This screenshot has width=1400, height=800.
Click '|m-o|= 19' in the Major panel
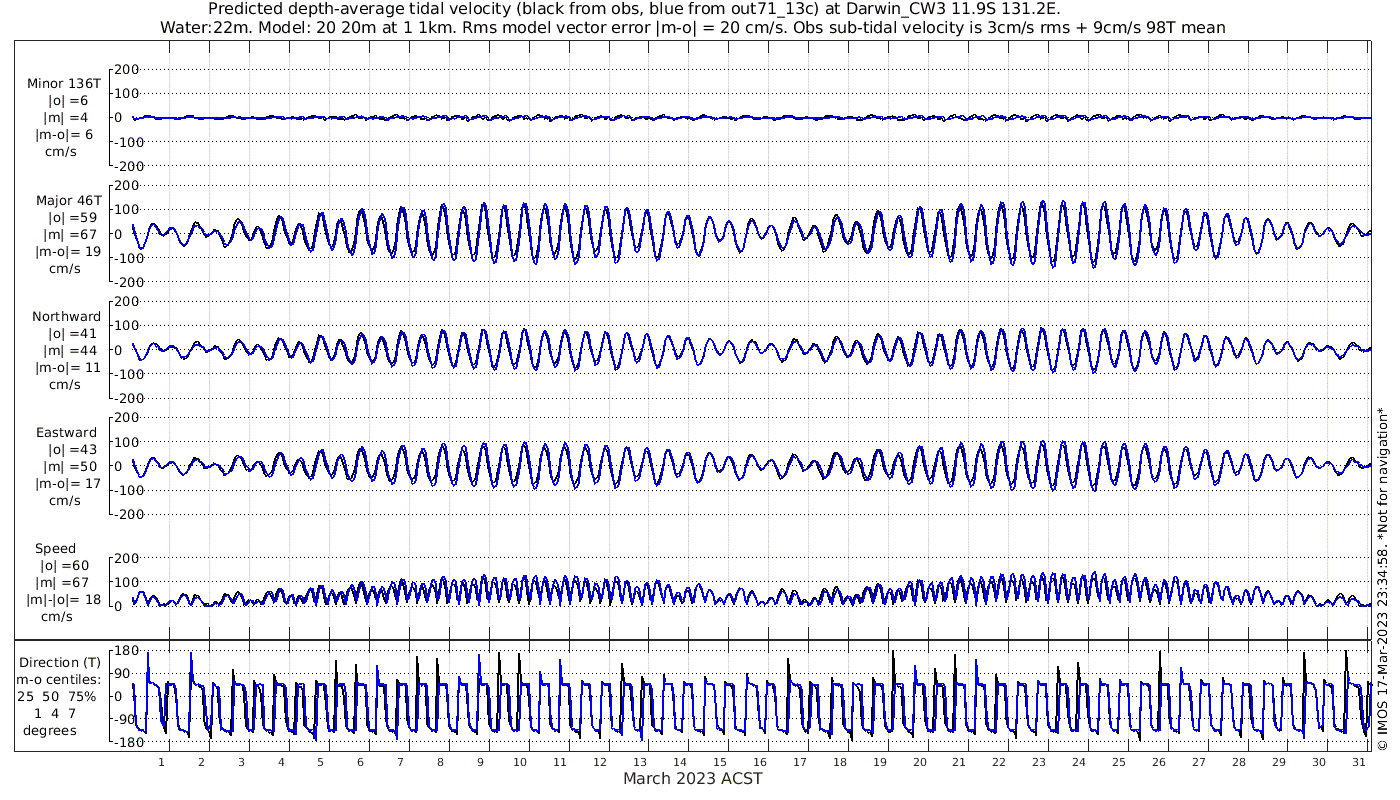pyautogui.click(x=68, y=251)
